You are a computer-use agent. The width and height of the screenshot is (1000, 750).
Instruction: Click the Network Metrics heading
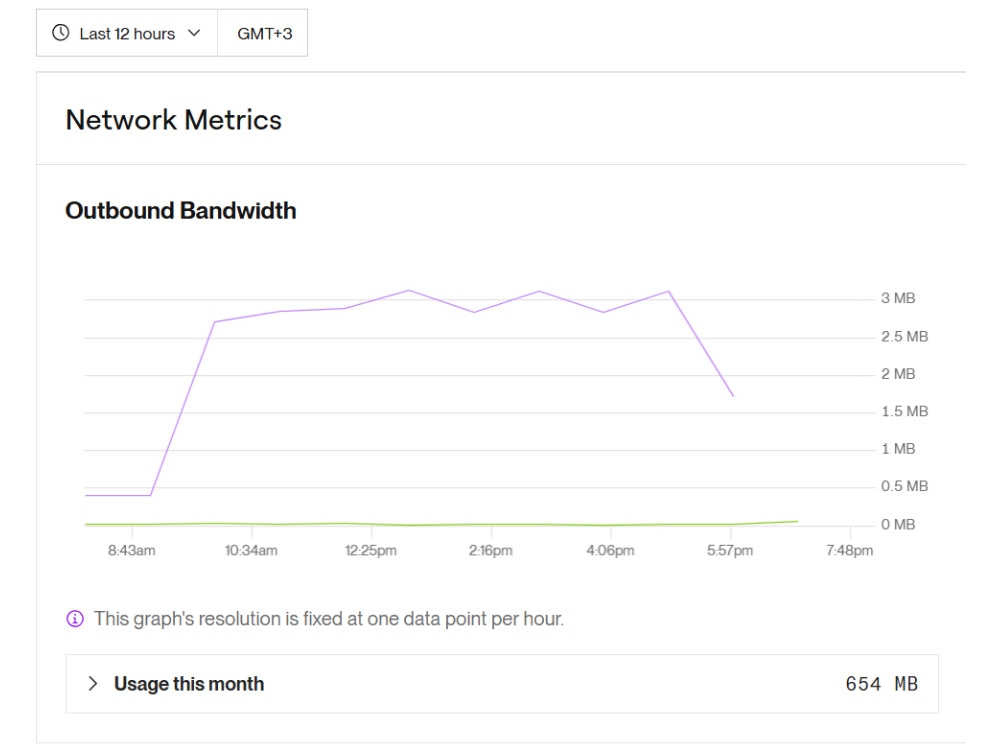(173, 120)
